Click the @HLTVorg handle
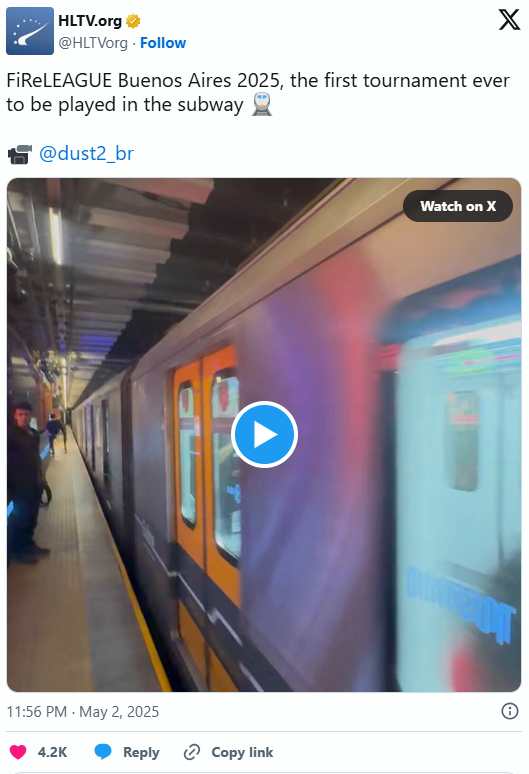 pos(93,43)
